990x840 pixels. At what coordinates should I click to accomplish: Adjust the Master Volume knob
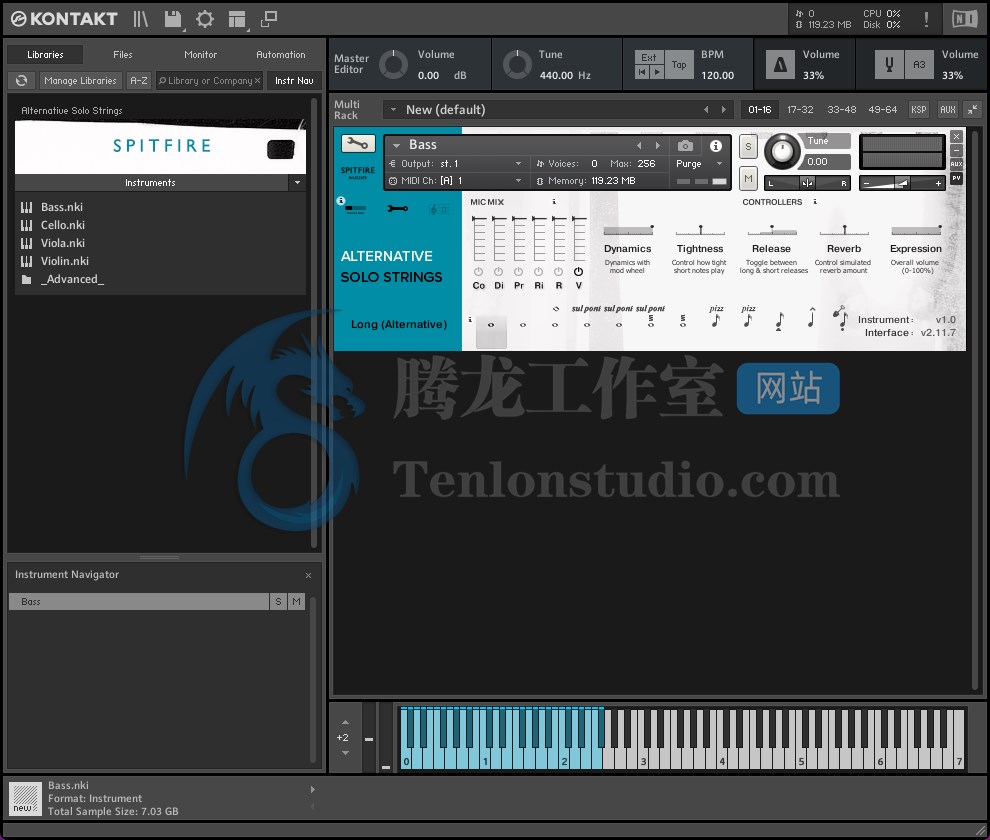pos(393,64)
